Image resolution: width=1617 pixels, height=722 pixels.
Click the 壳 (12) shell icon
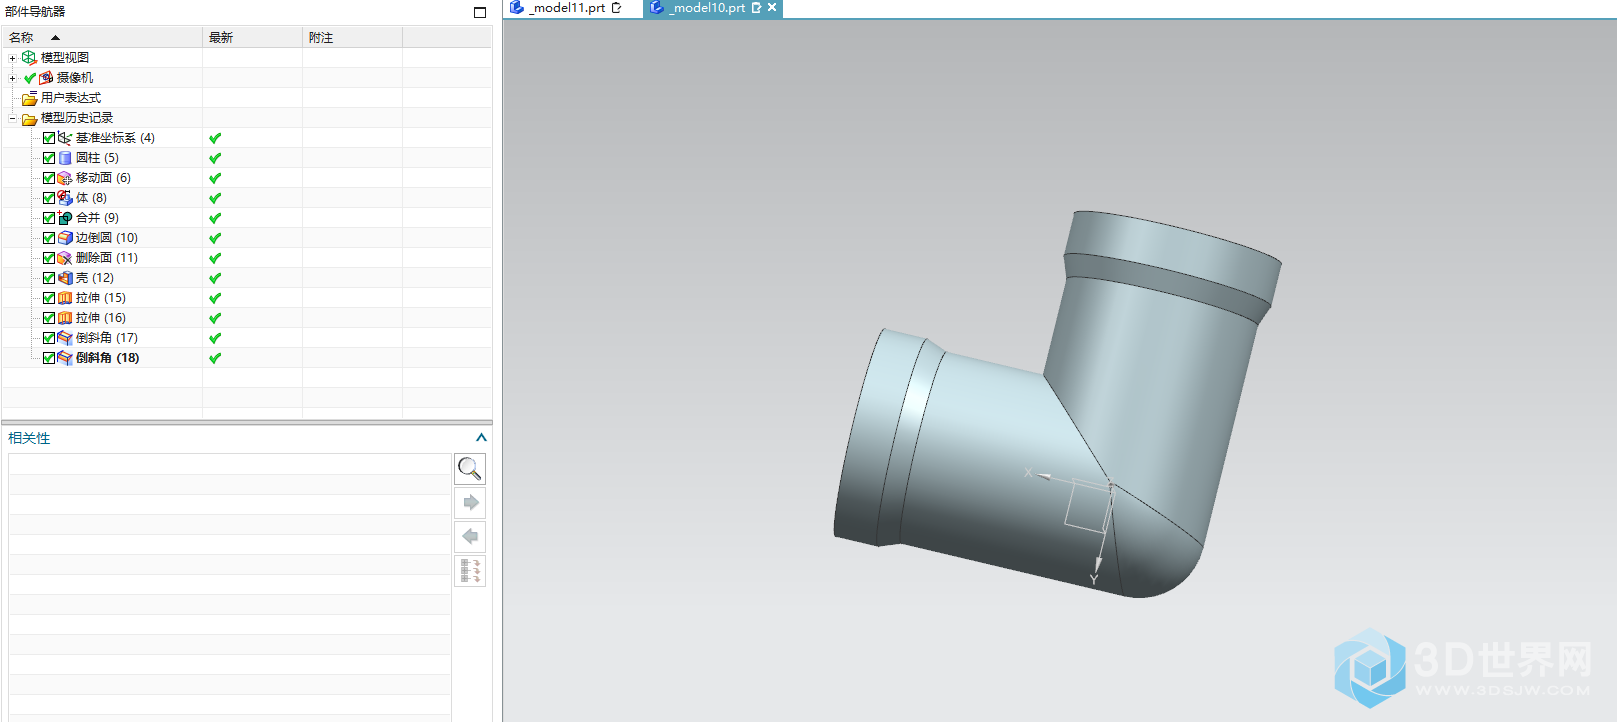tap(65, 278)
